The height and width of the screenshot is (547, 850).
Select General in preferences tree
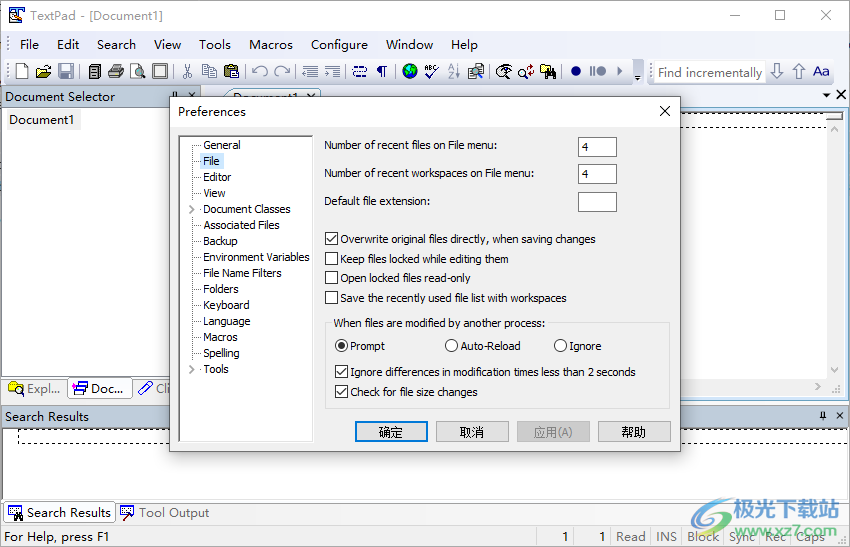222,145
